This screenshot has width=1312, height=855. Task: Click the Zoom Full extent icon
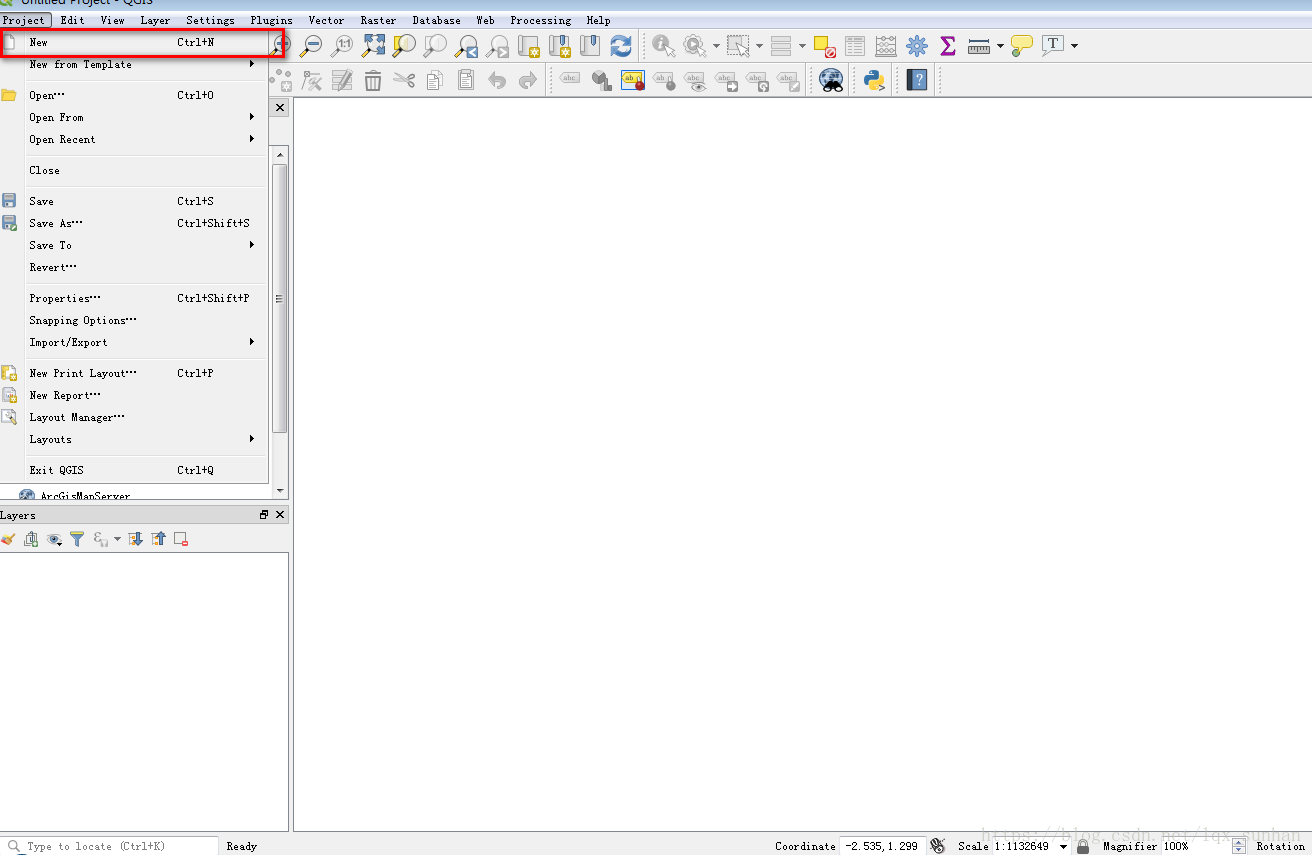pyautogui.click(x=373, y=45)
